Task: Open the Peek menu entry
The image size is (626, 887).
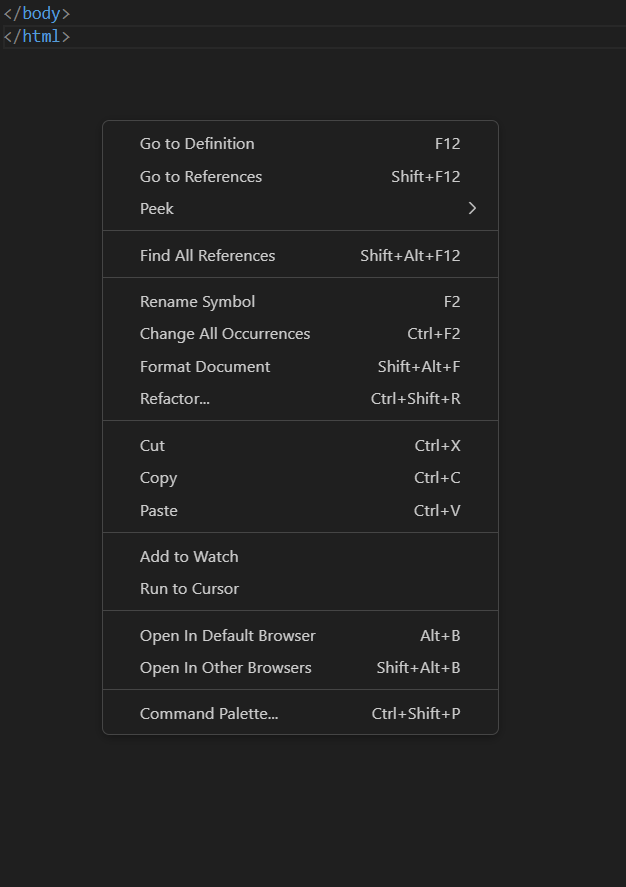Action: 300,209
